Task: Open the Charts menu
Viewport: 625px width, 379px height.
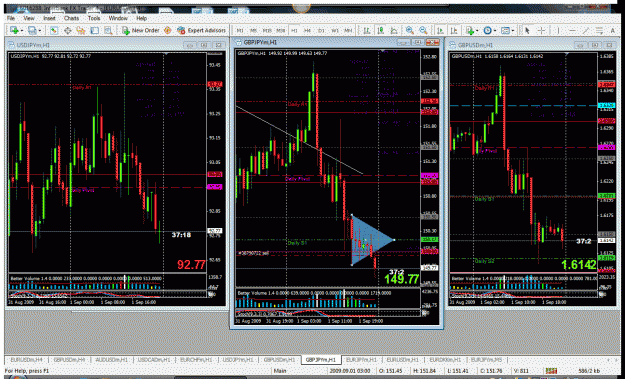Action: point(71,18)
